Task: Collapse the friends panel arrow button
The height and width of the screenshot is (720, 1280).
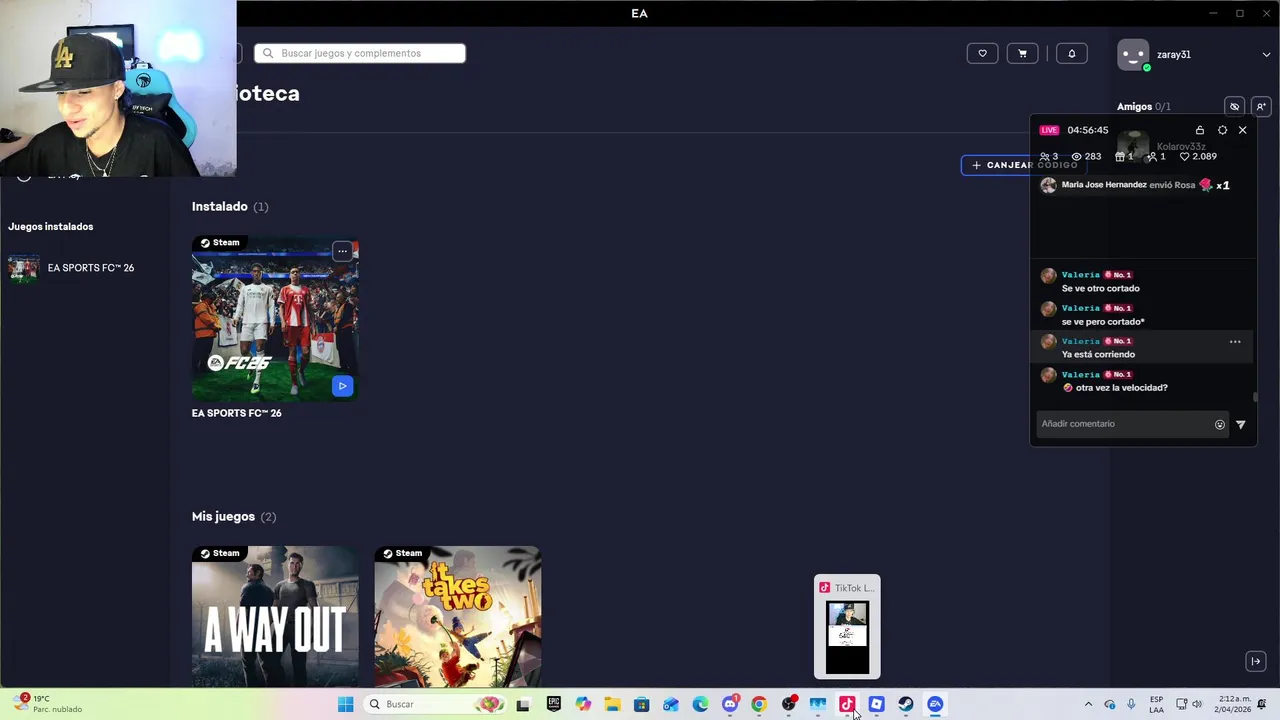Action: pos(1256,661)
